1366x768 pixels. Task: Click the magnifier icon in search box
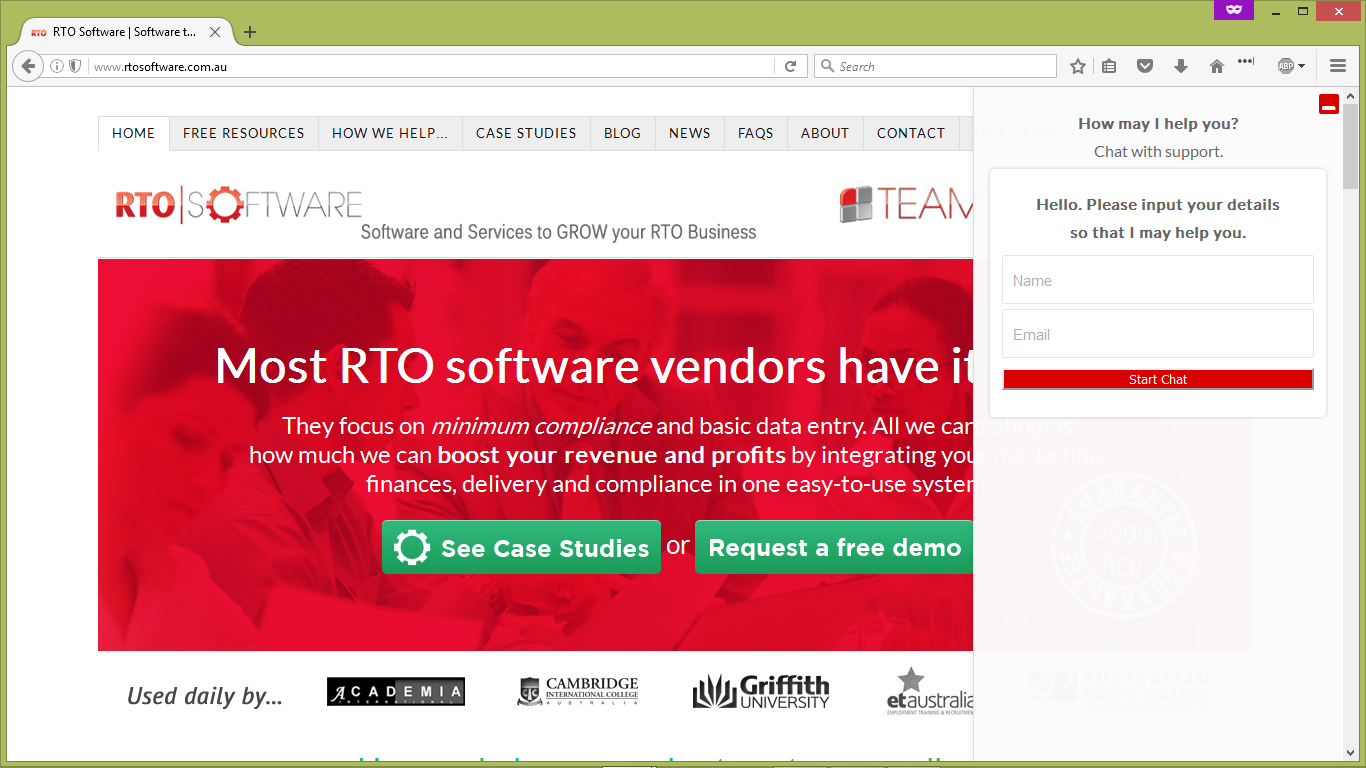pos(827,66)
